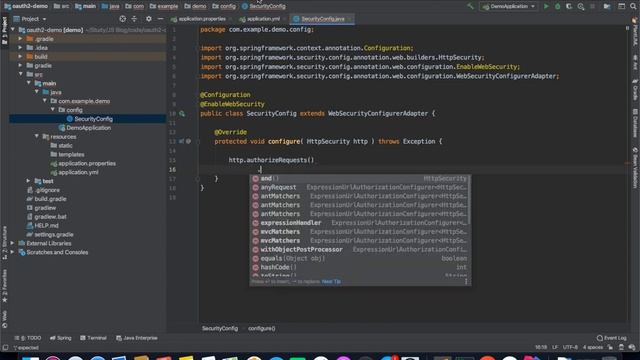Click SecurityConfig breadcrumb at editor bottom

(x=220, y=328)
